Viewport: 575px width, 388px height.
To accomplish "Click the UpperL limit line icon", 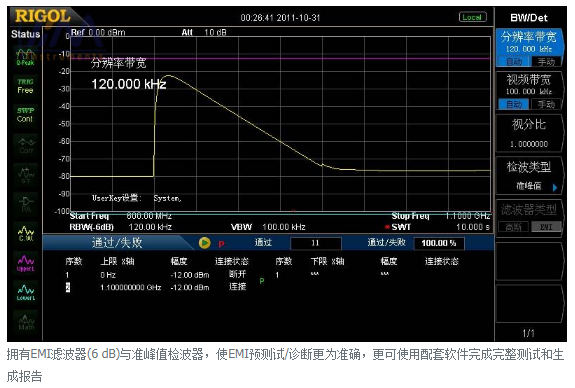I will click(26, 263).
